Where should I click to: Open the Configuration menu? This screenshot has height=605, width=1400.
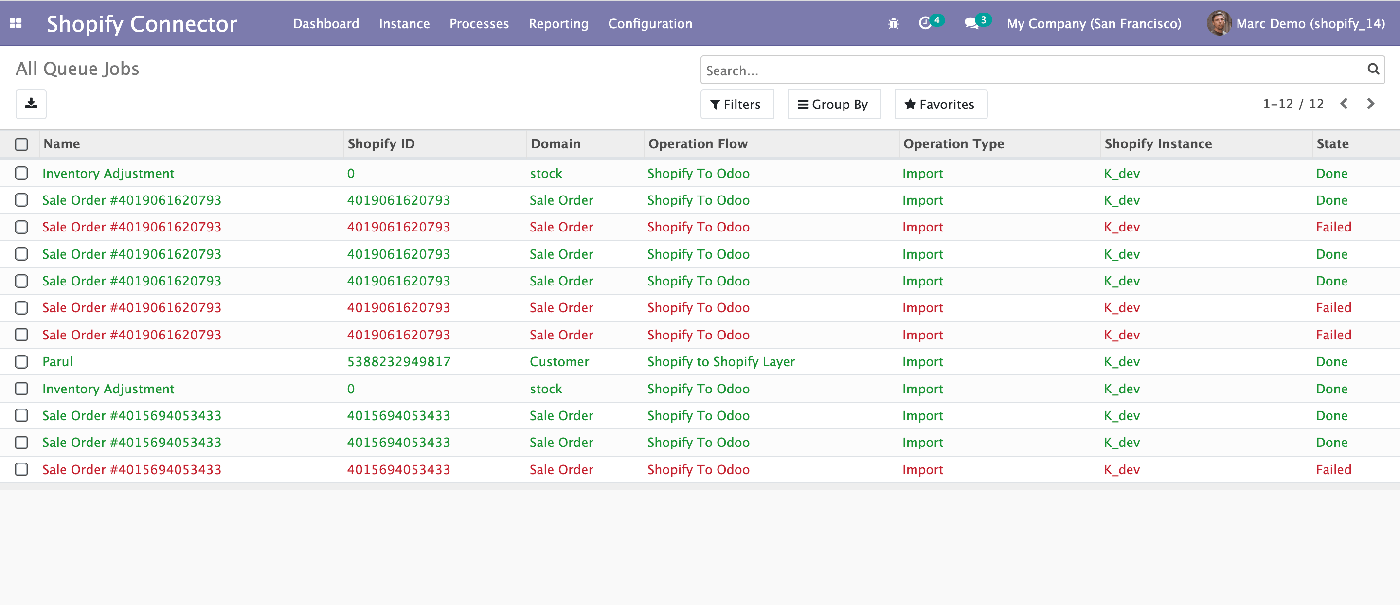point(650,23)
